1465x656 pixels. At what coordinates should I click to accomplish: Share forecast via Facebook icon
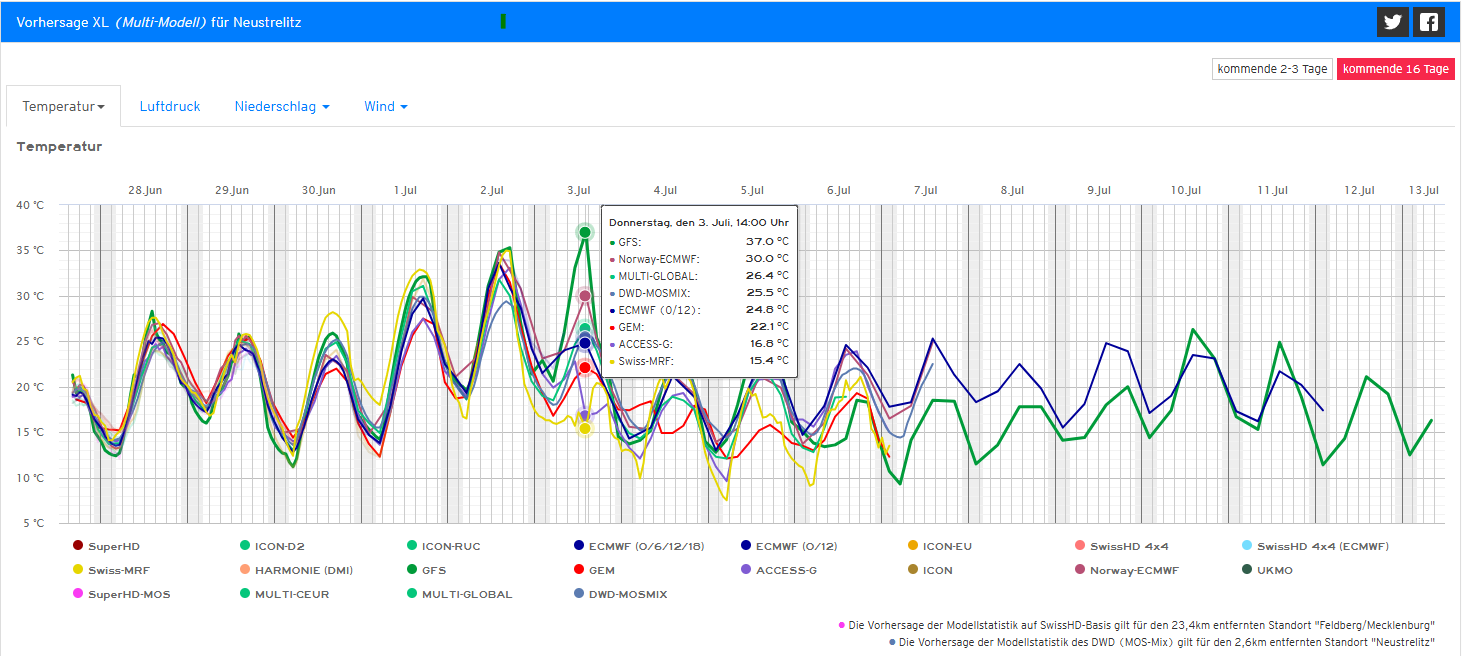[x=1429, y=22]
